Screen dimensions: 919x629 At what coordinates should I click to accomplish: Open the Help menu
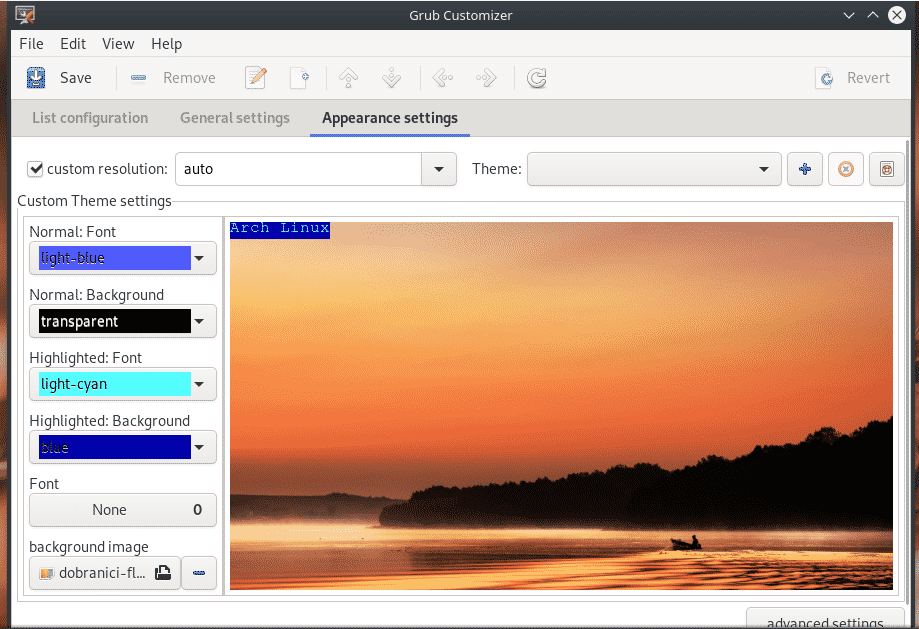166,44
